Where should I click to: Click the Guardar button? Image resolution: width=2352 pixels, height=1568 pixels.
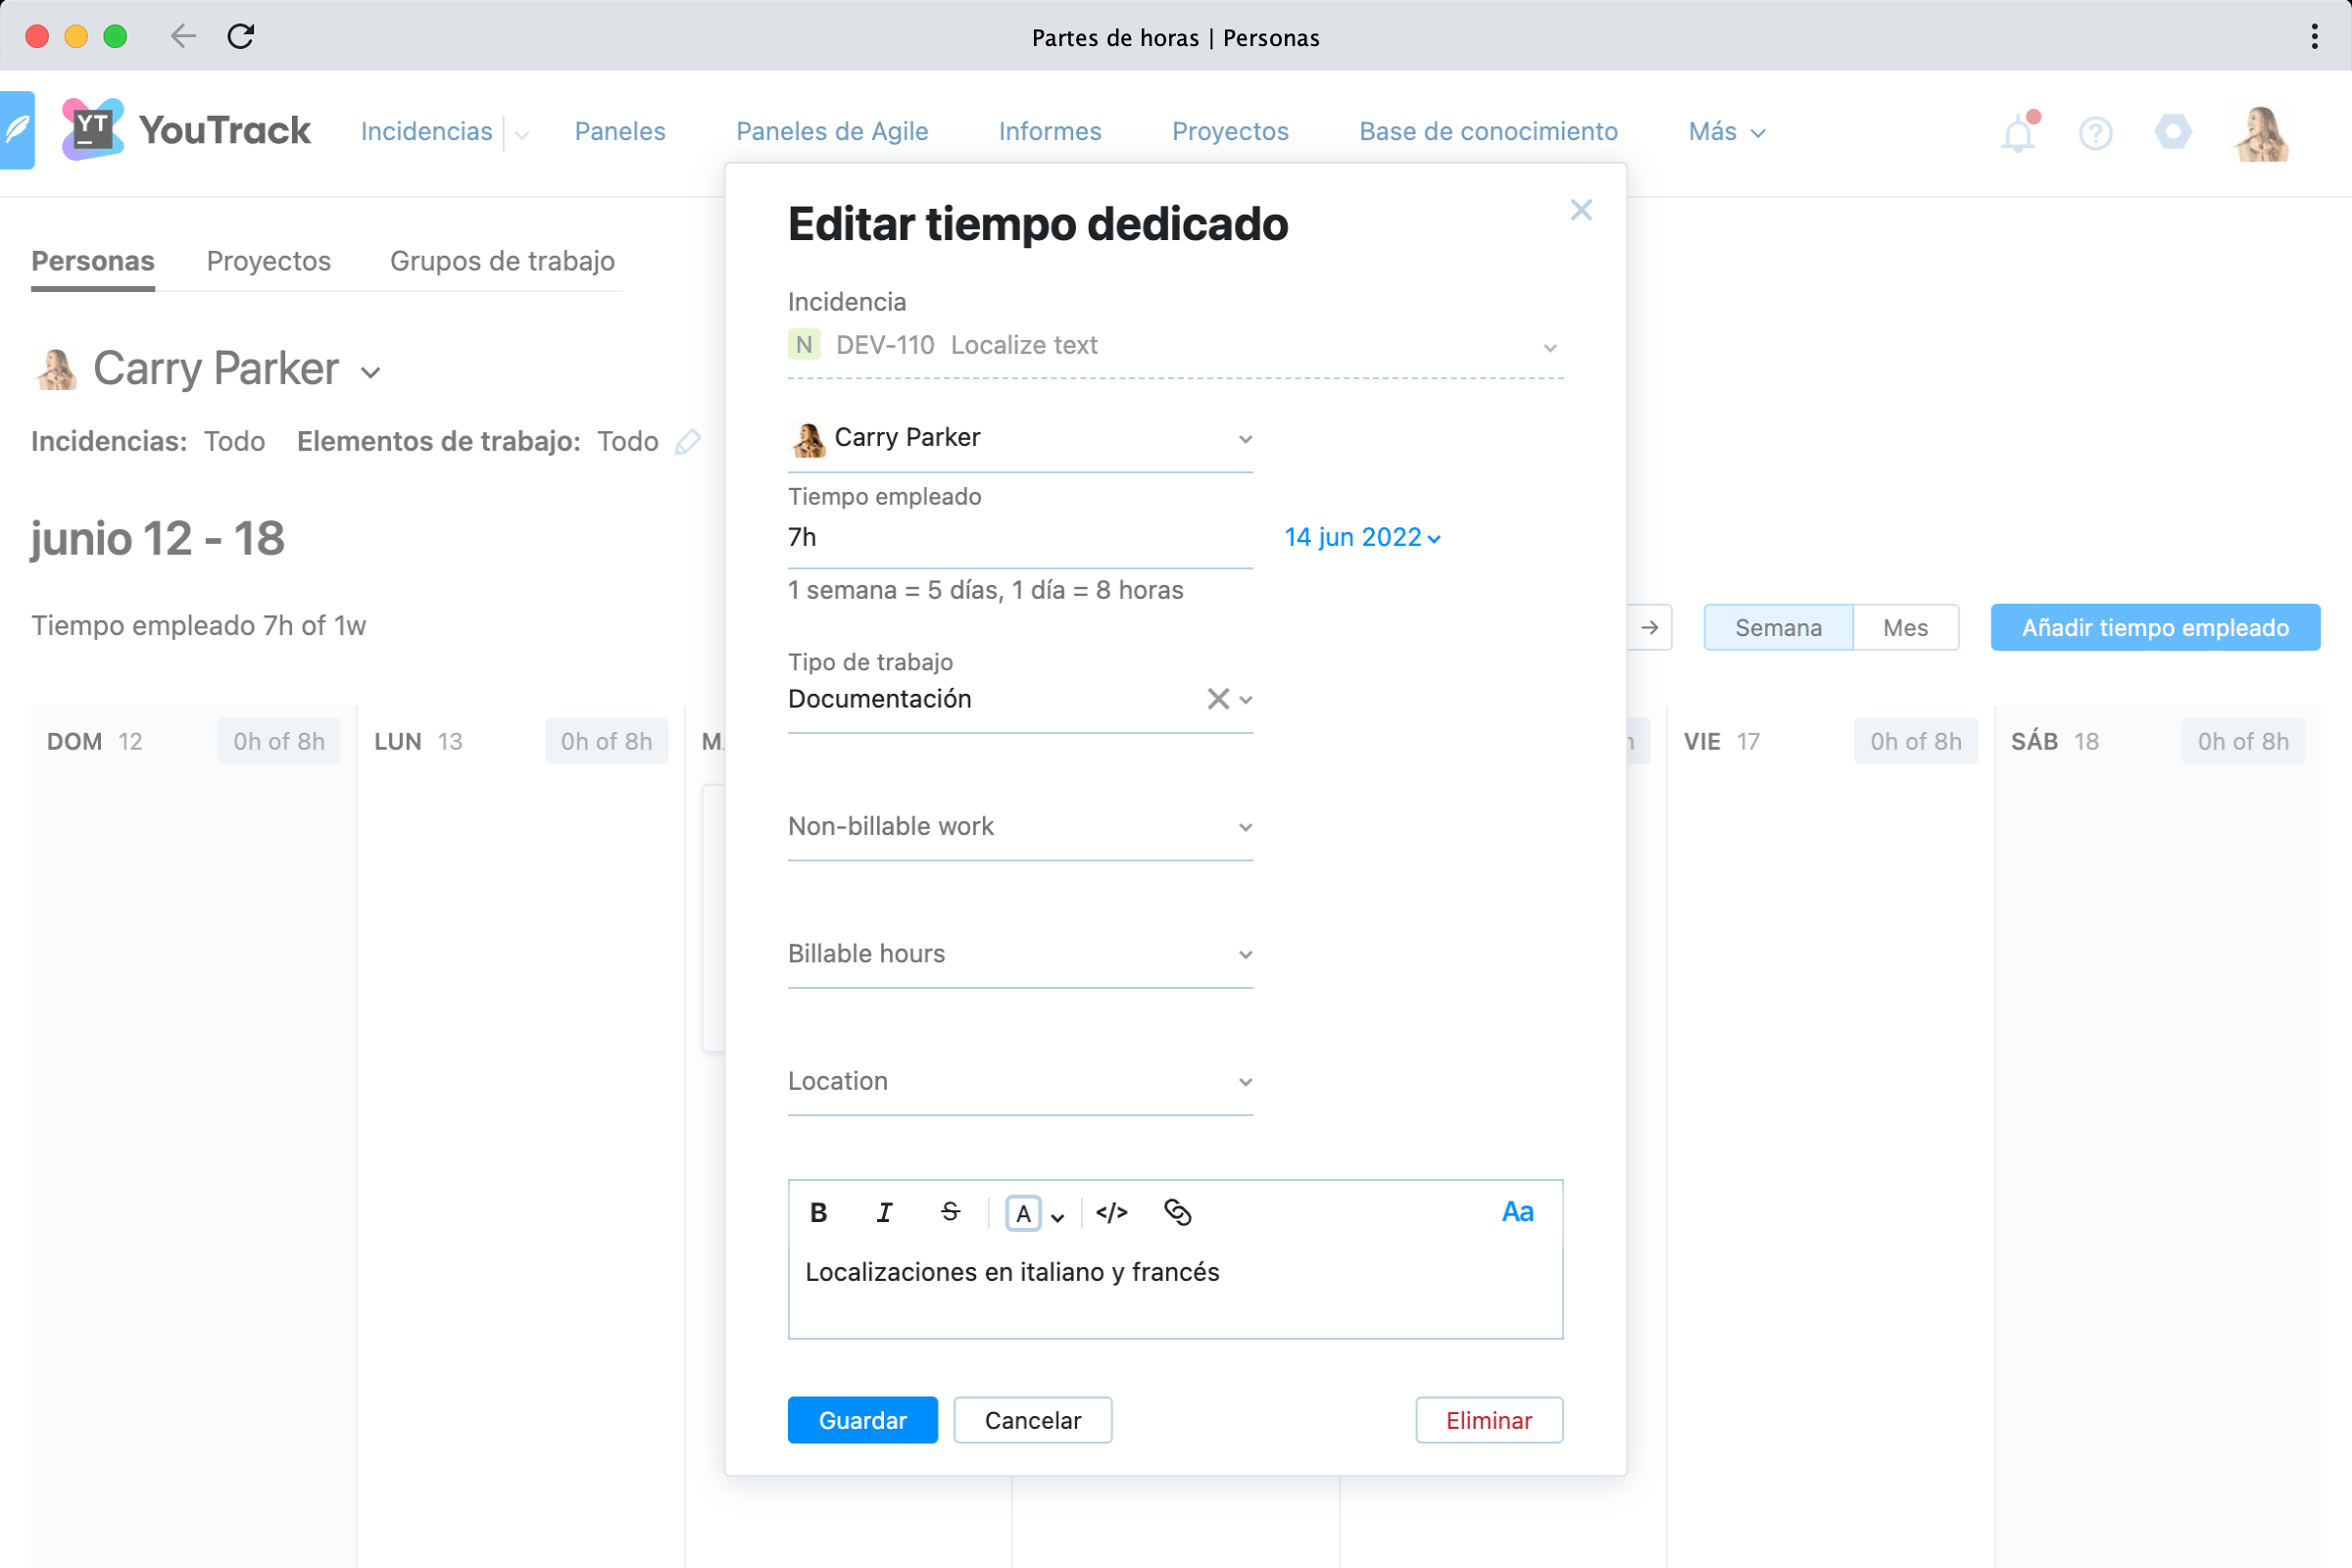click(862, 1420)
